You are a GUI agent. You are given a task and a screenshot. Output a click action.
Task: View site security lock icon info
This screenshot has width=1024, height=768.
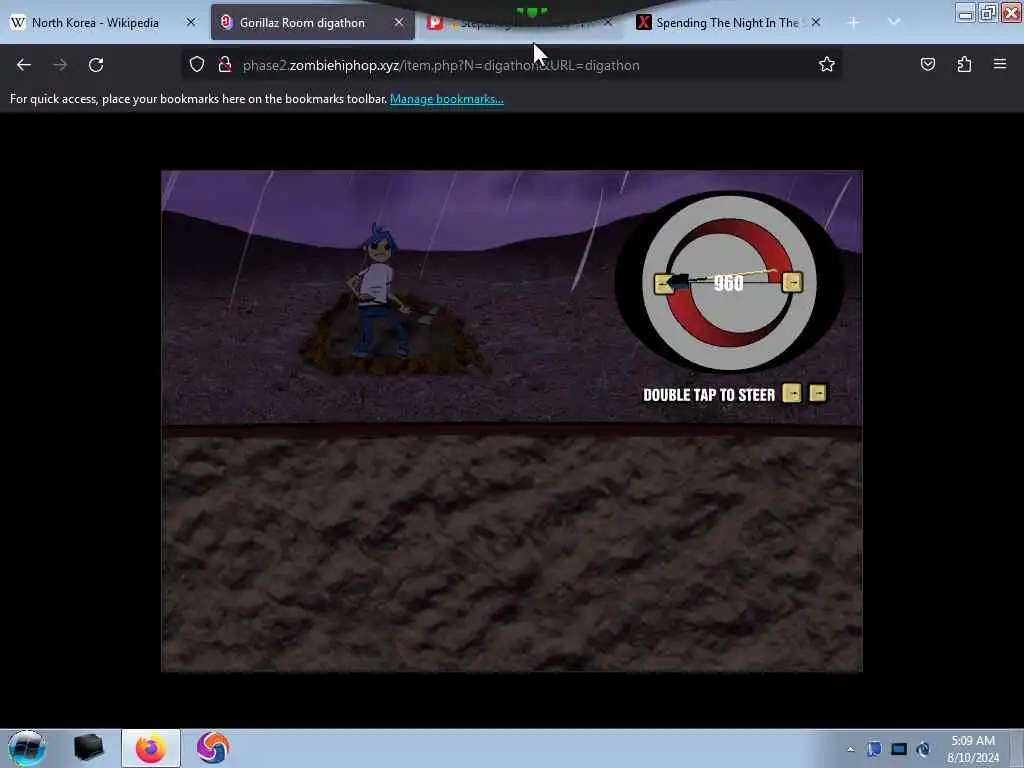tap(225, 65)
